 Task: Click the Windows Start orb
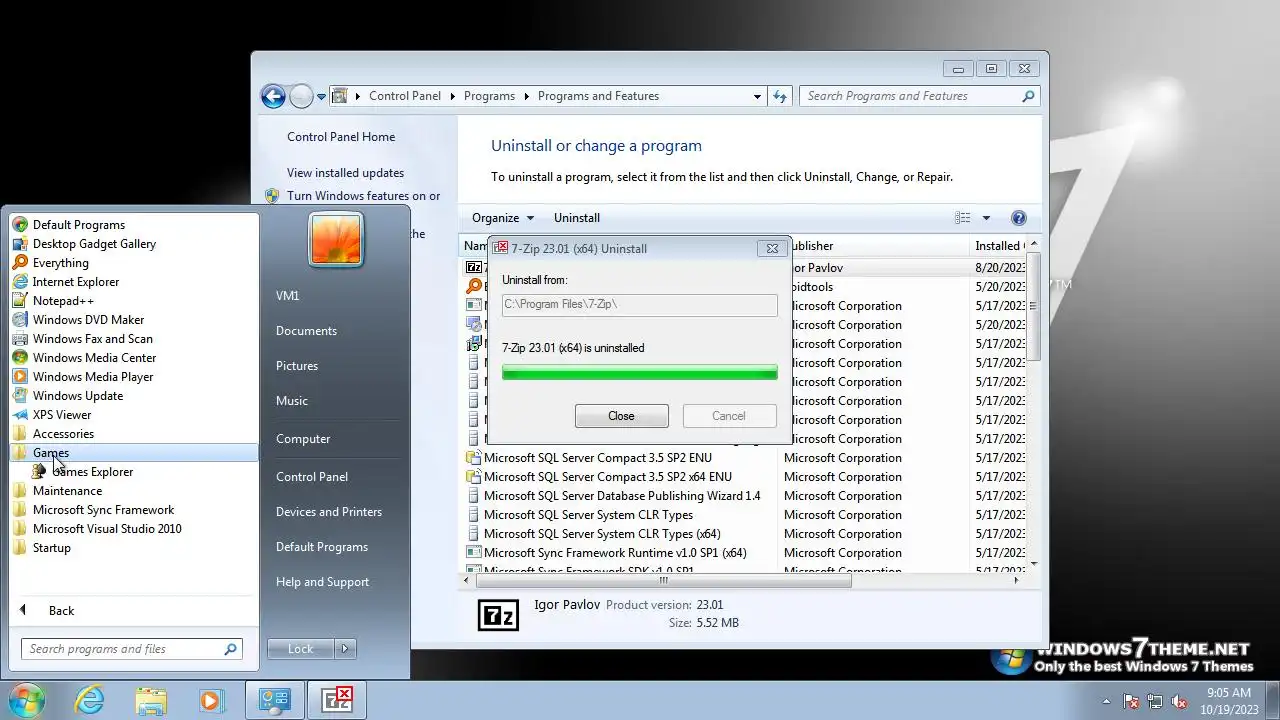[x=25, y=700]
